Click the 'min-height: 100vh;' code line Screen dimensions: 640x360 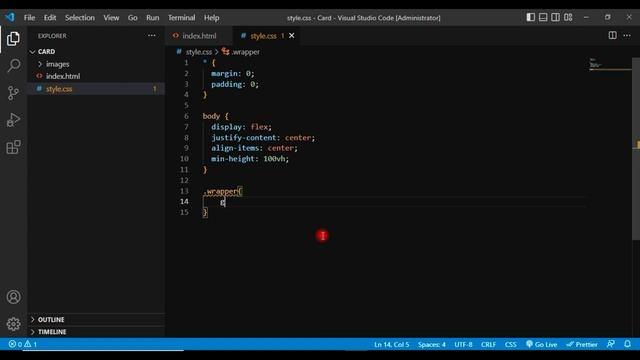point(250,159)
